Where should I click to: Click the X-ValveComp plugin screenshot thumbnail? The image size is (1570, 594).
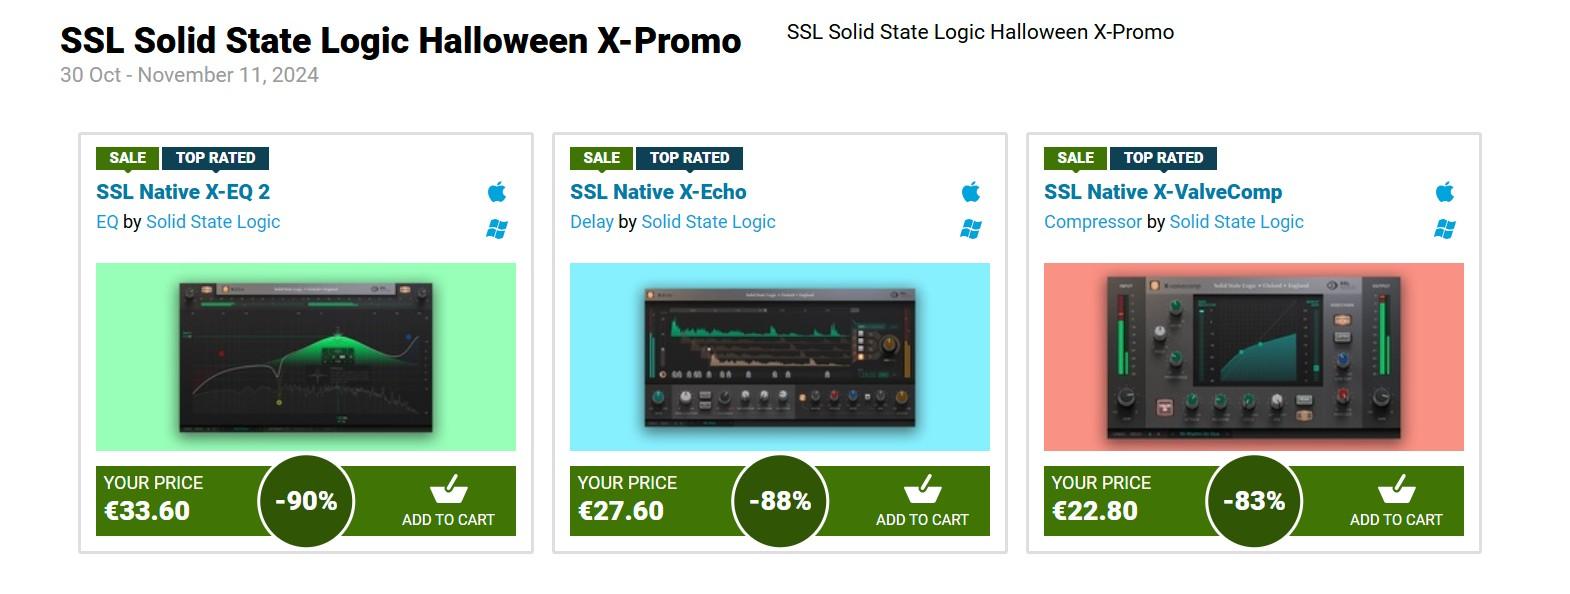point(1254,357)
